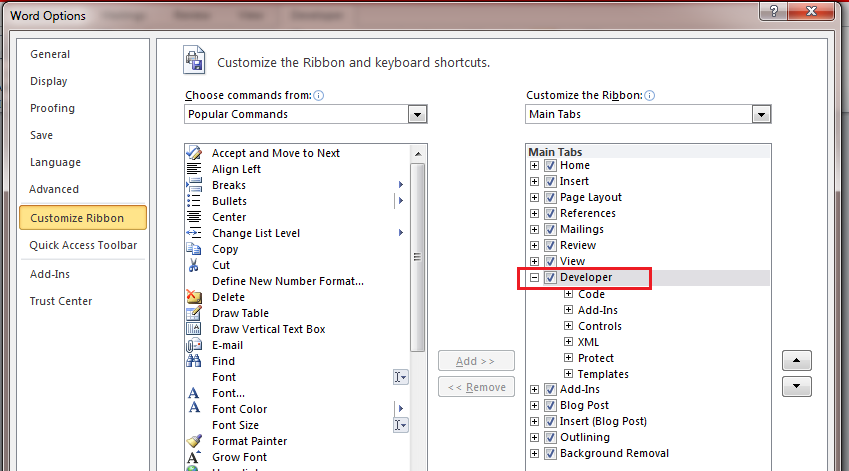Click the Accept and Move to Next icon
Screen dimensions: 849x471
(194, 153)
